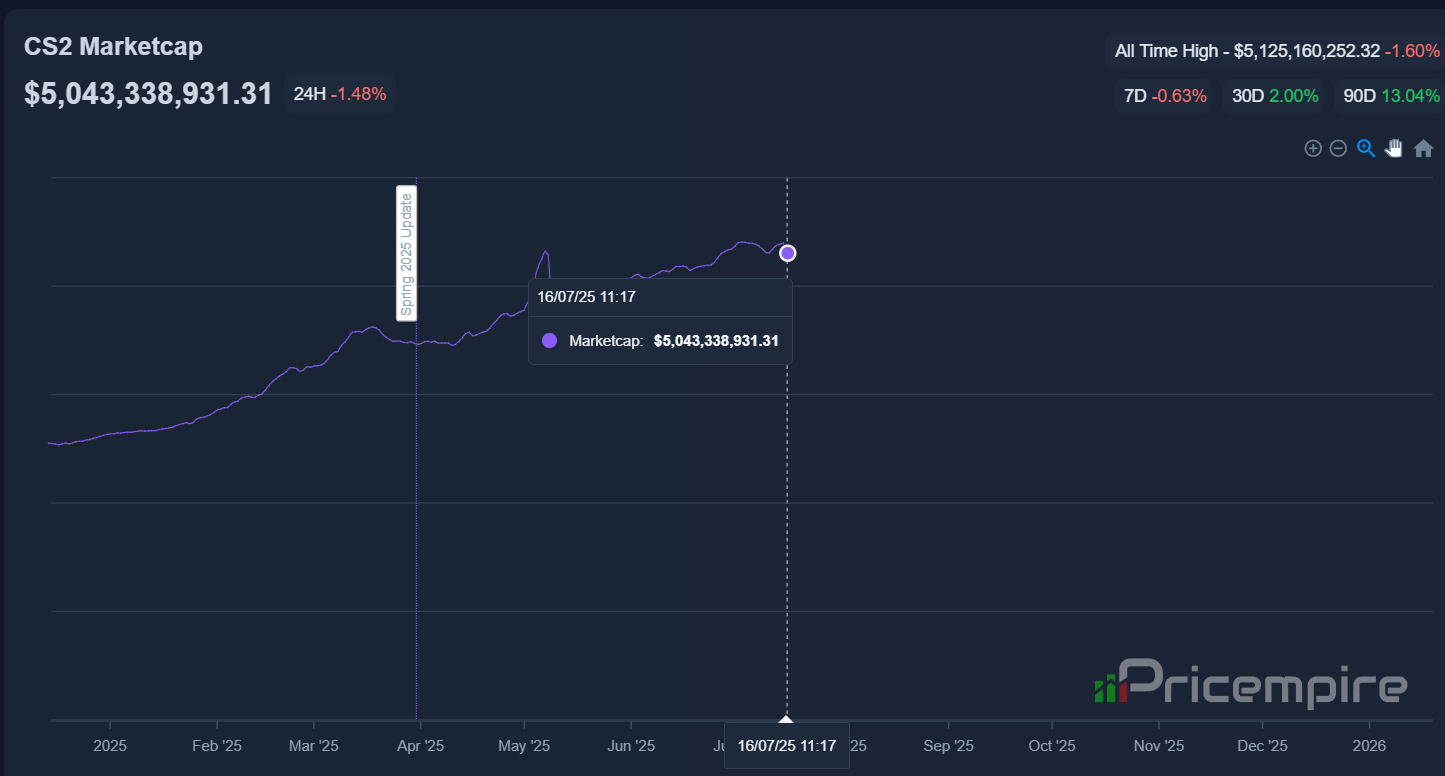Click the green bar icon in Pricempire logo
The height and width of the screenshot is (776, 1445).
point(1103,688)
